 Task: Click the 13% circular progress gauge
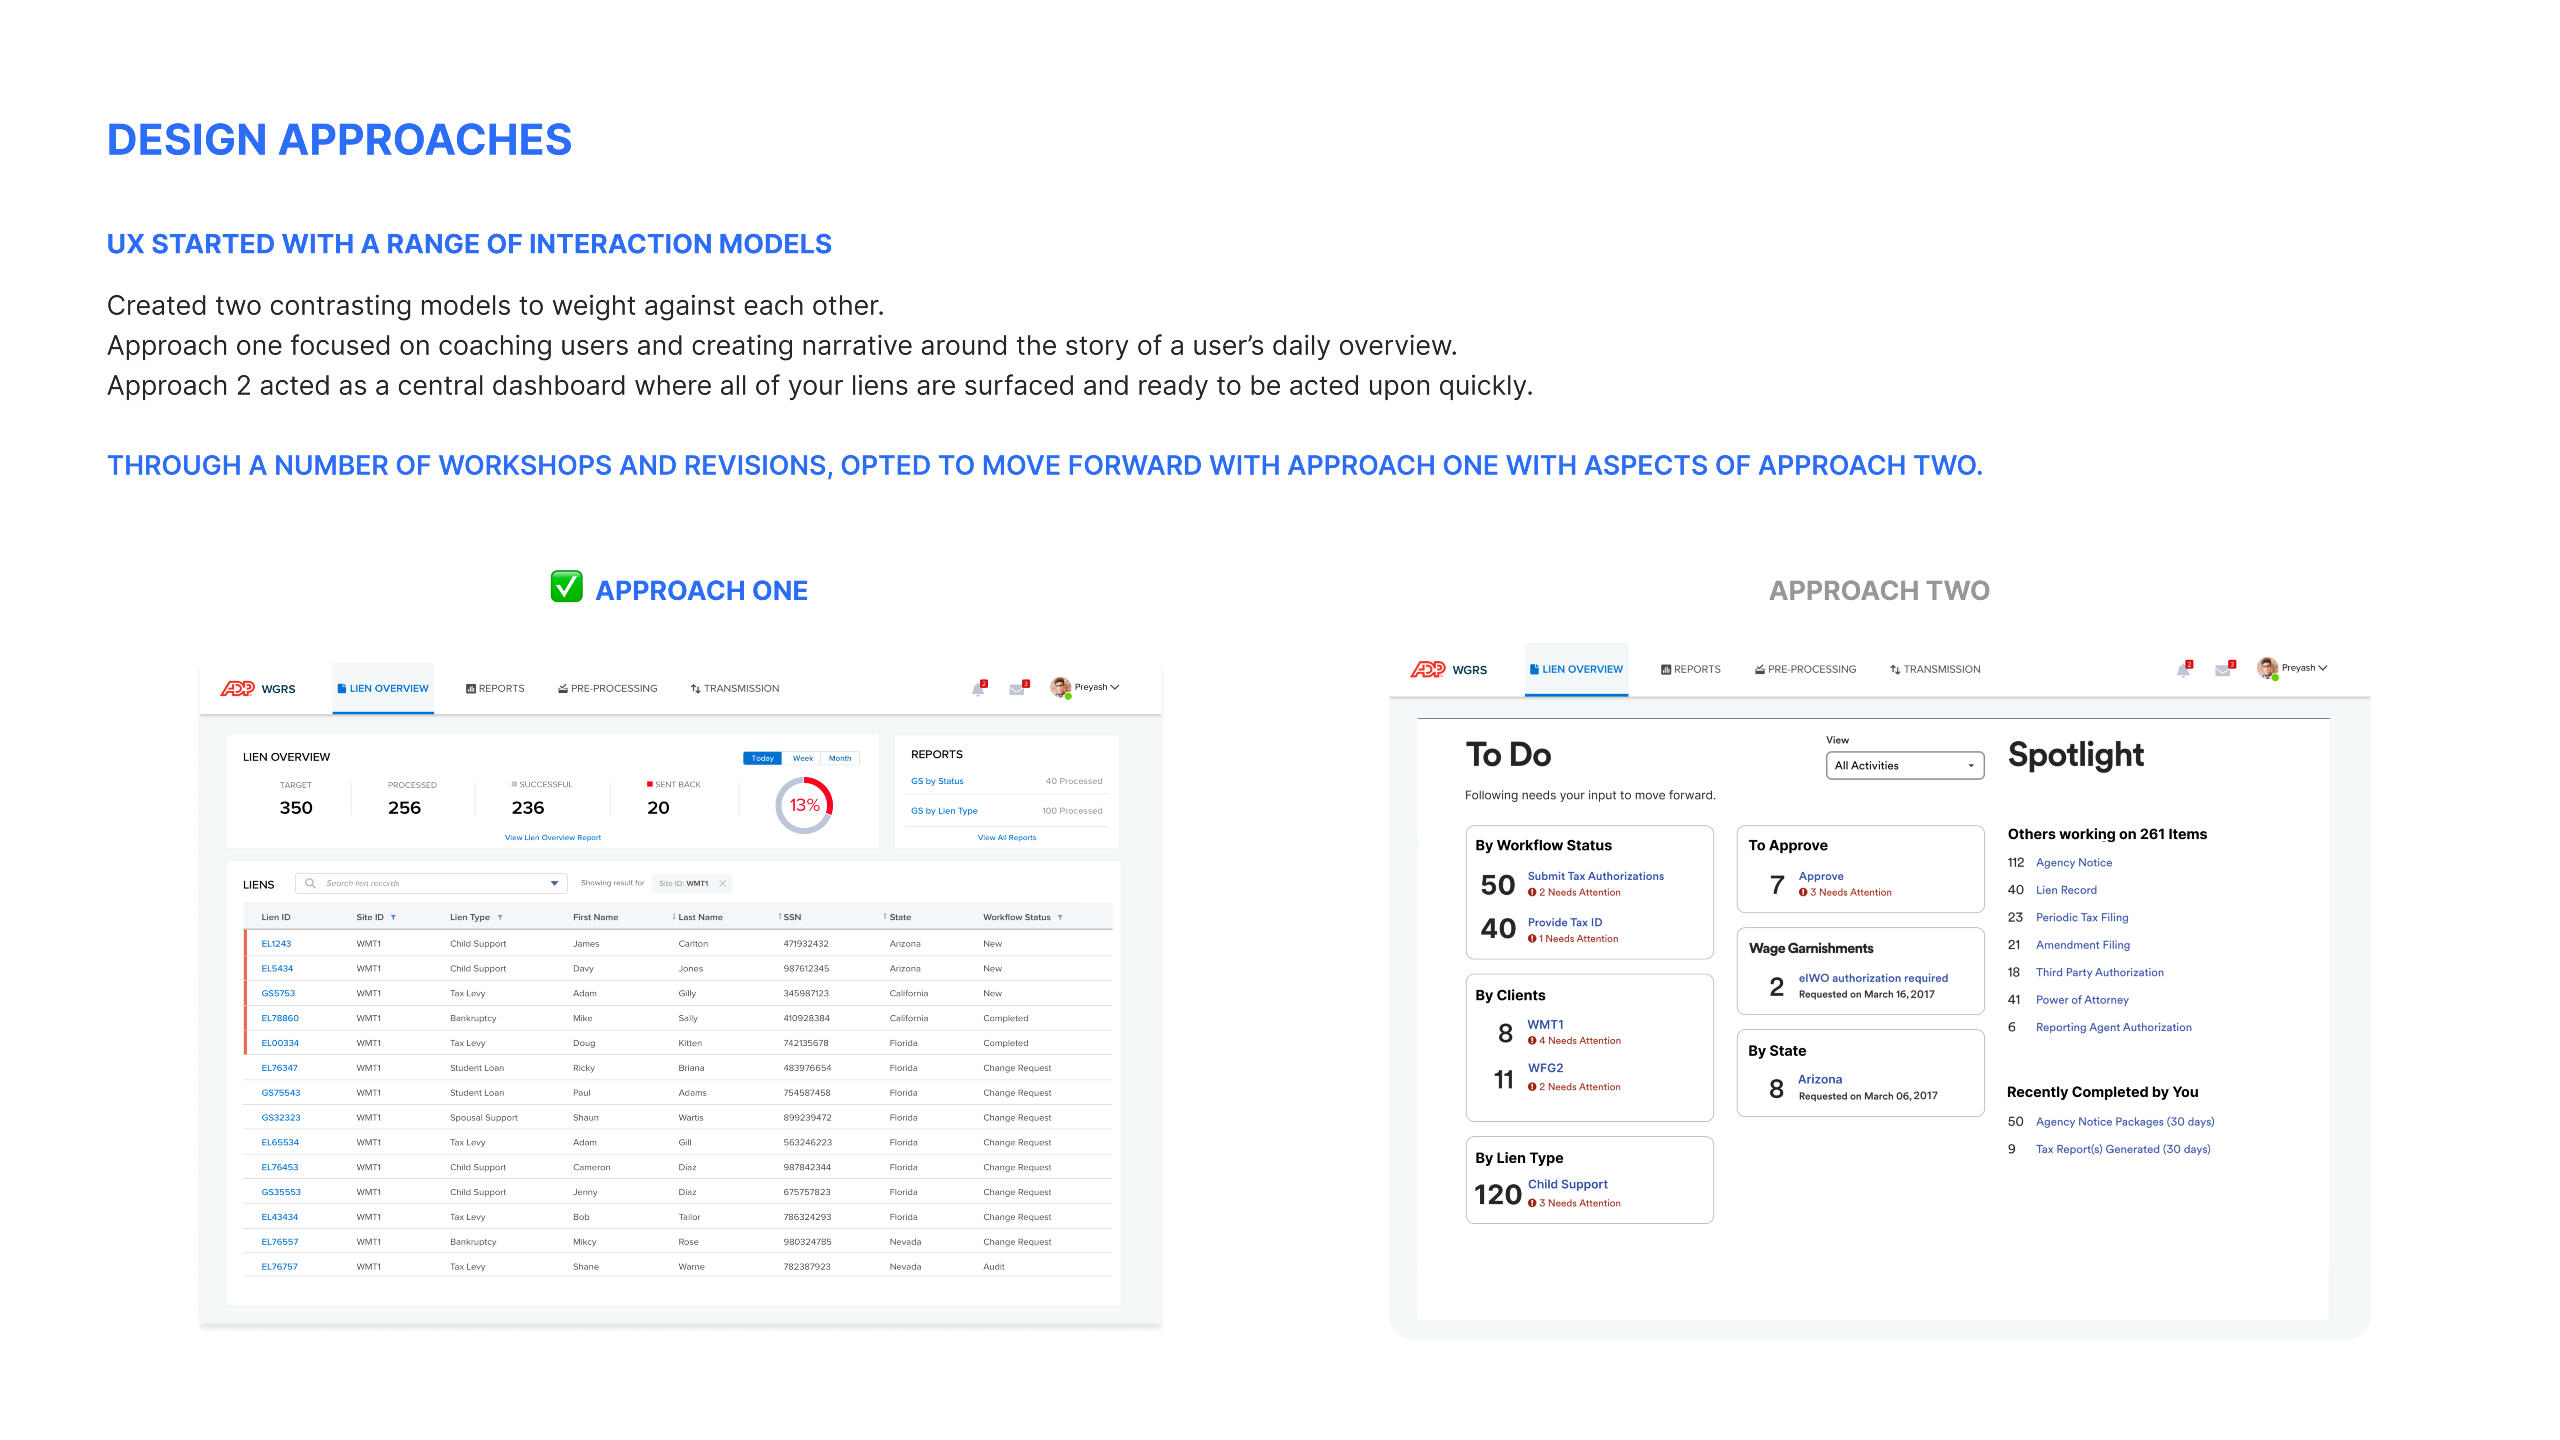(804, 805)
